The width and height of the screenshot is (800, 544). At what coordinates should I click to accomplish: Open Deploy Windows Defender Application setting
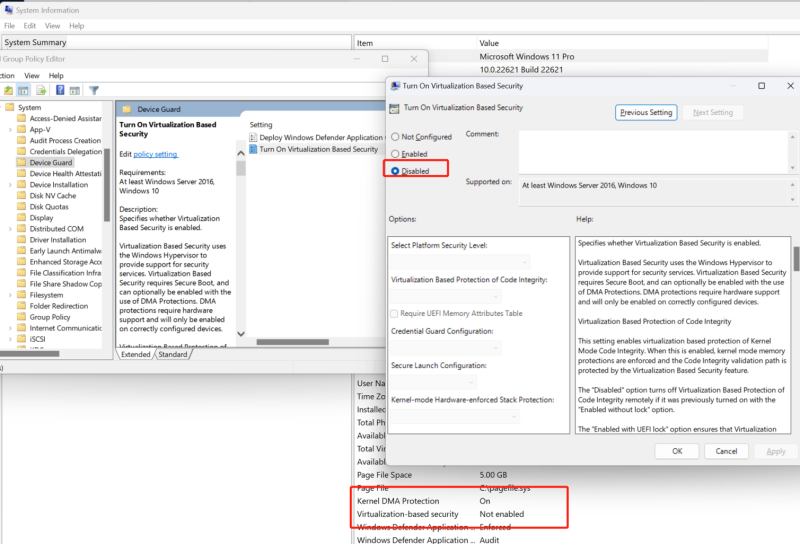(320, 137)
